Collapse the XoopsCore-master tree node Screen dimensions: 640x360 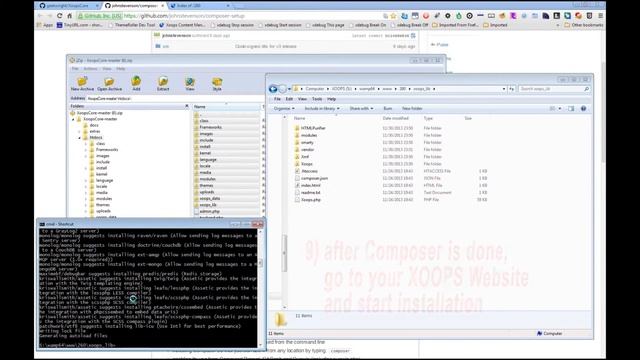click(x=73, y=119)
